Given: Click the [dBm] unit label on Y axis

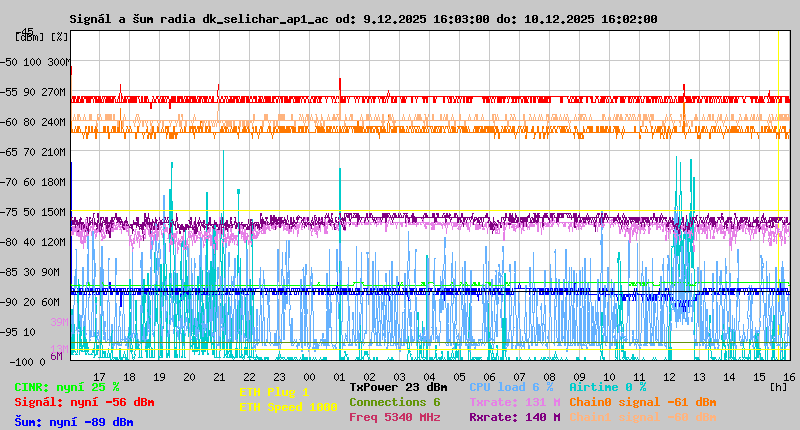Looking at the screenshot, I should (x=28, y=37).
